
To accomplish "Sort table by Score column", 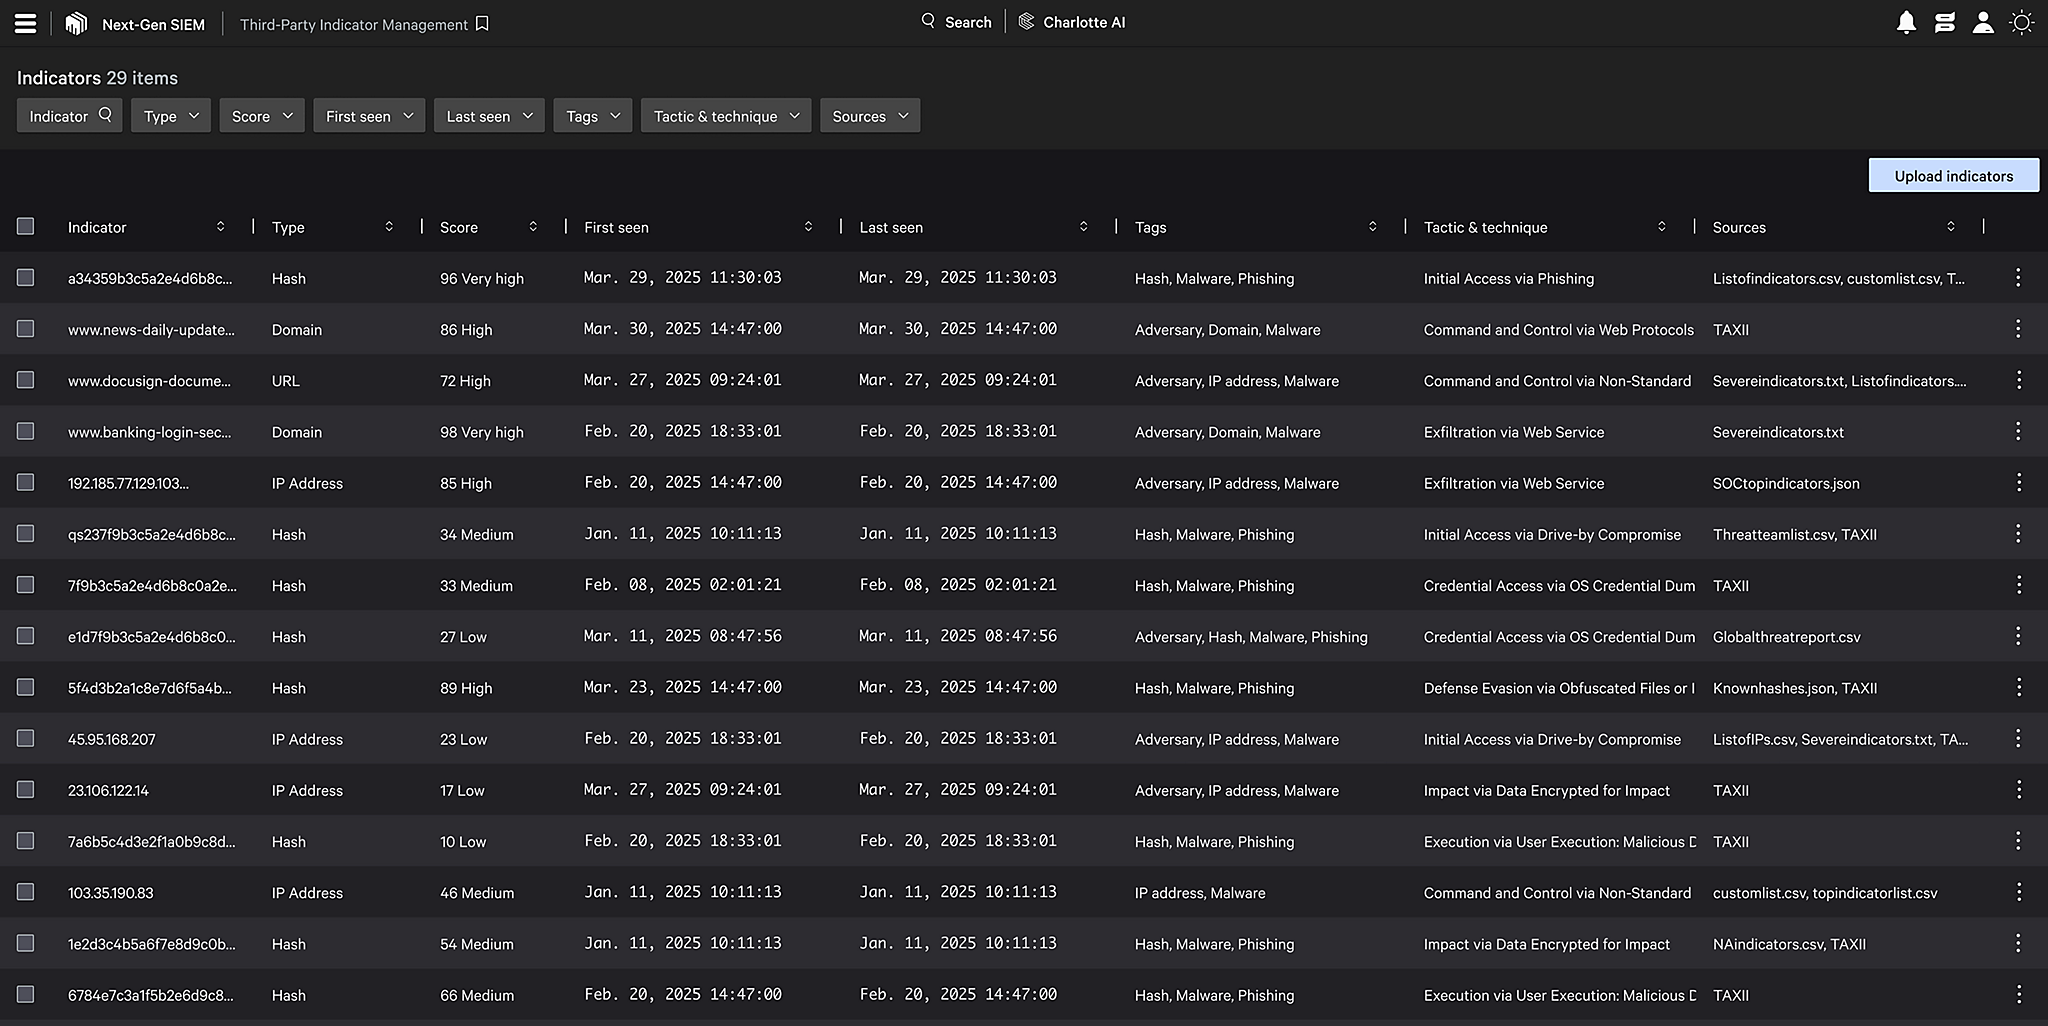I will (533, 227).
